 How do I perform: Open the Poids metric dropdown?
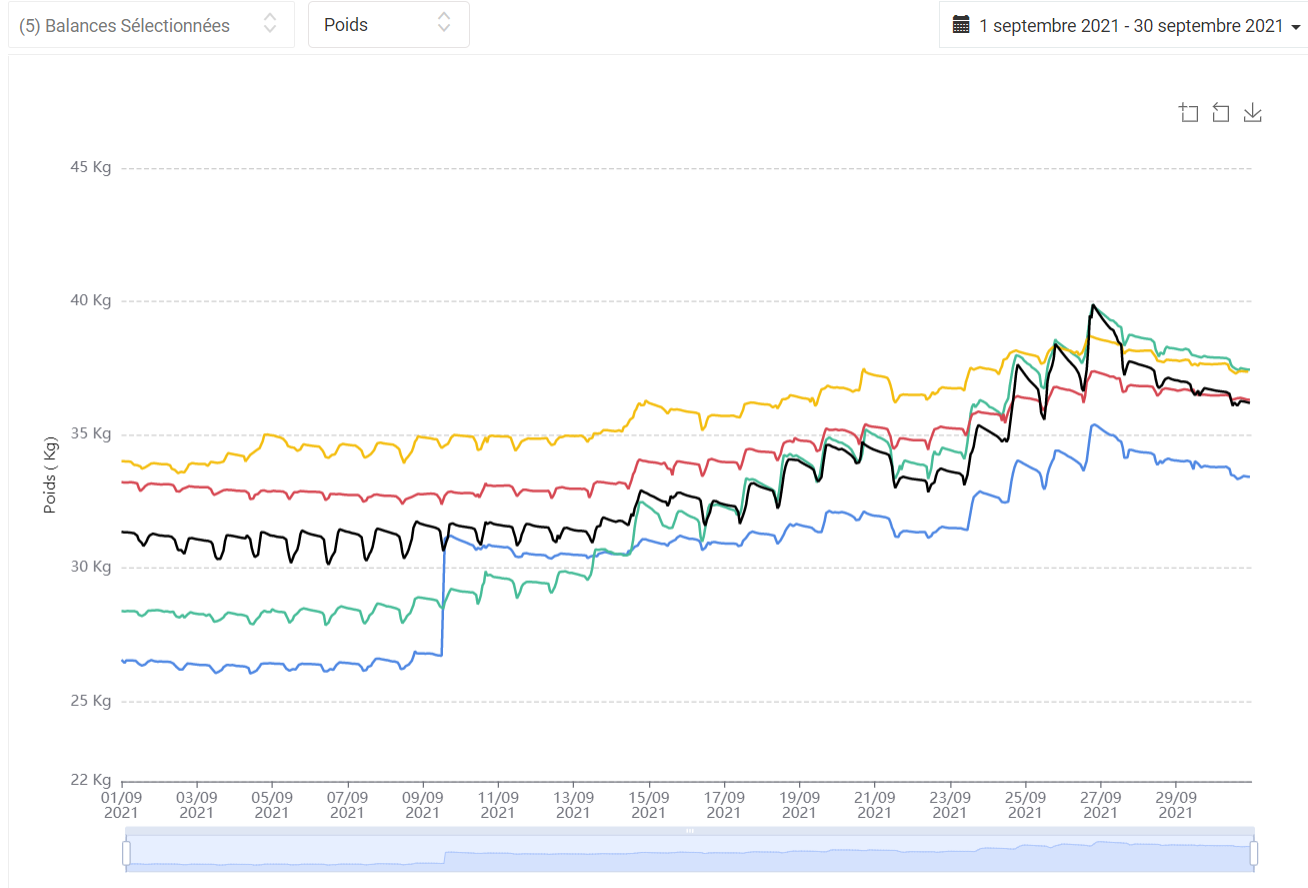coord(389,25)
